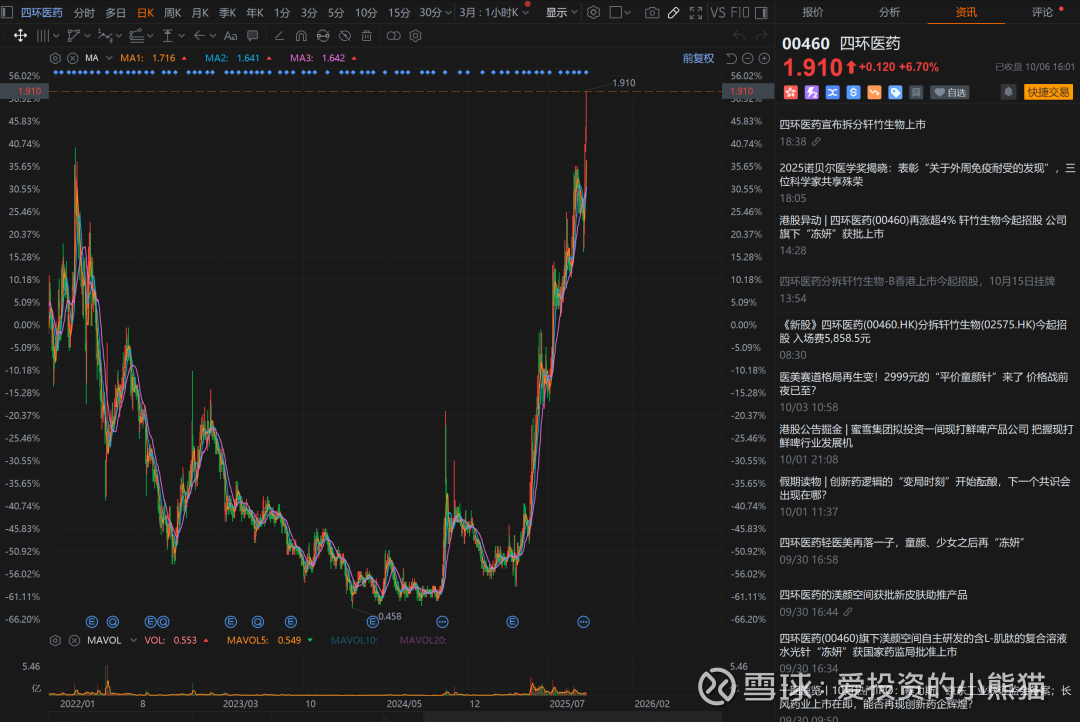The image size is (1080, 722).
Task: Expand the 30分 interval dropdown
Action: [x=448, y=12]
